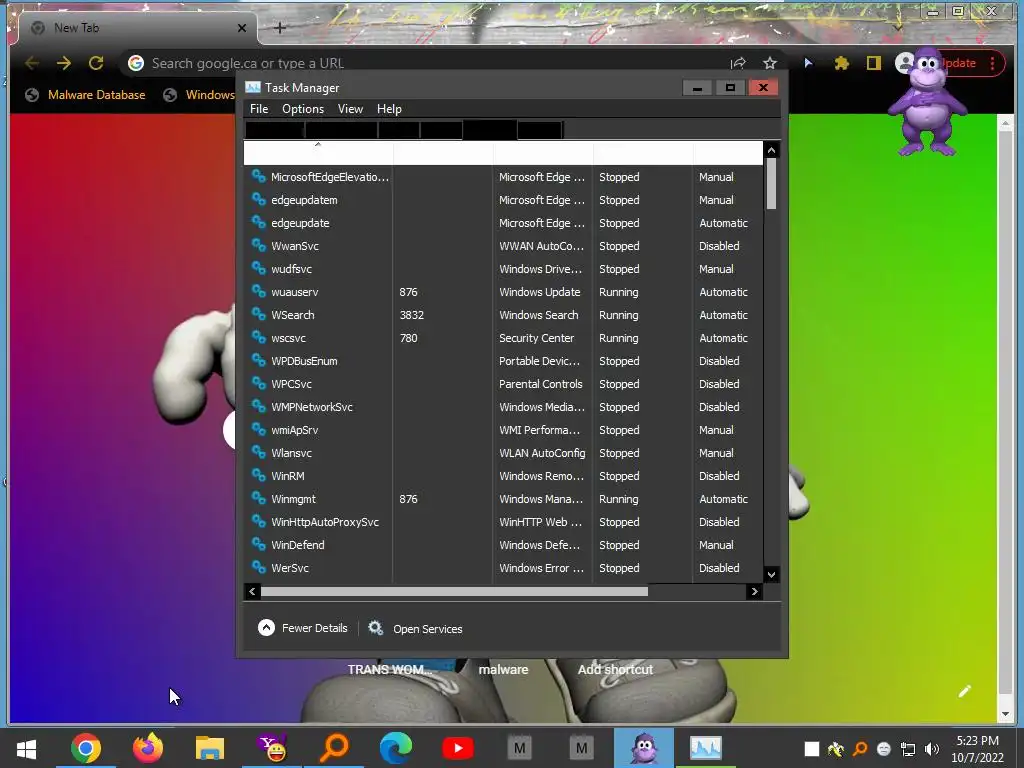
Task: Select the edgeupdatem service row
Action: click(503, 200)
